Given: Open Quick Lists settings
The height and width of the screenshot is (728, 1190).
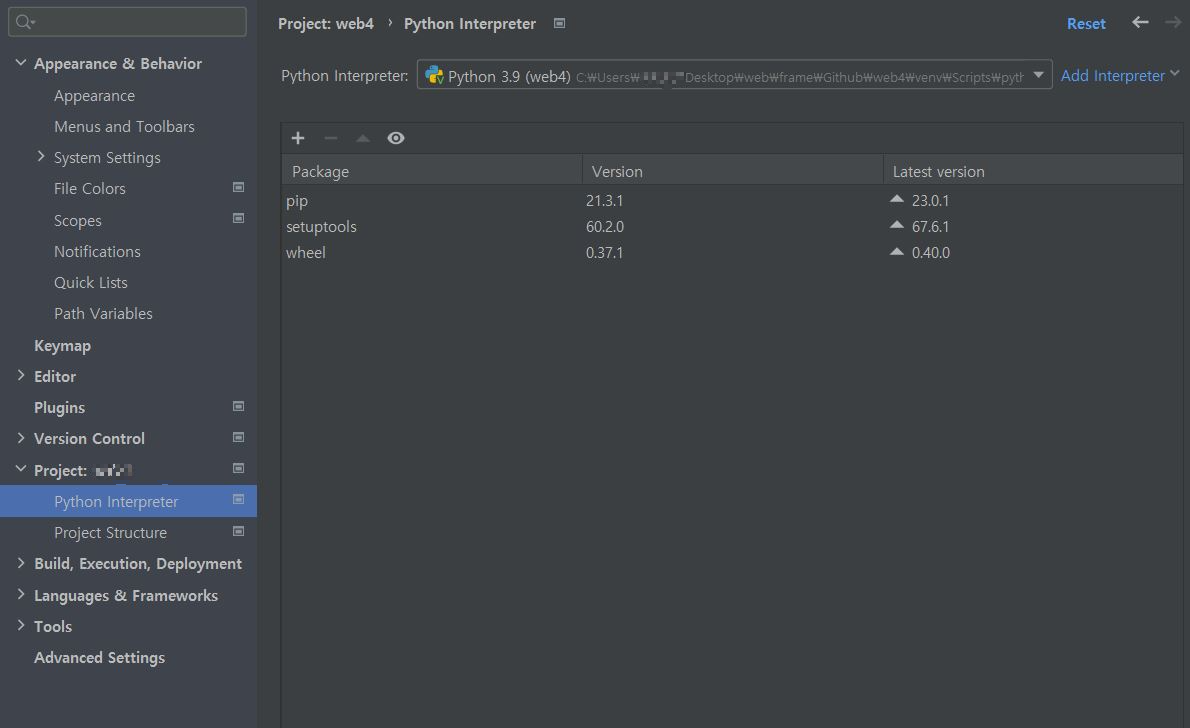Looking at the screenshot, I should 90,282.
